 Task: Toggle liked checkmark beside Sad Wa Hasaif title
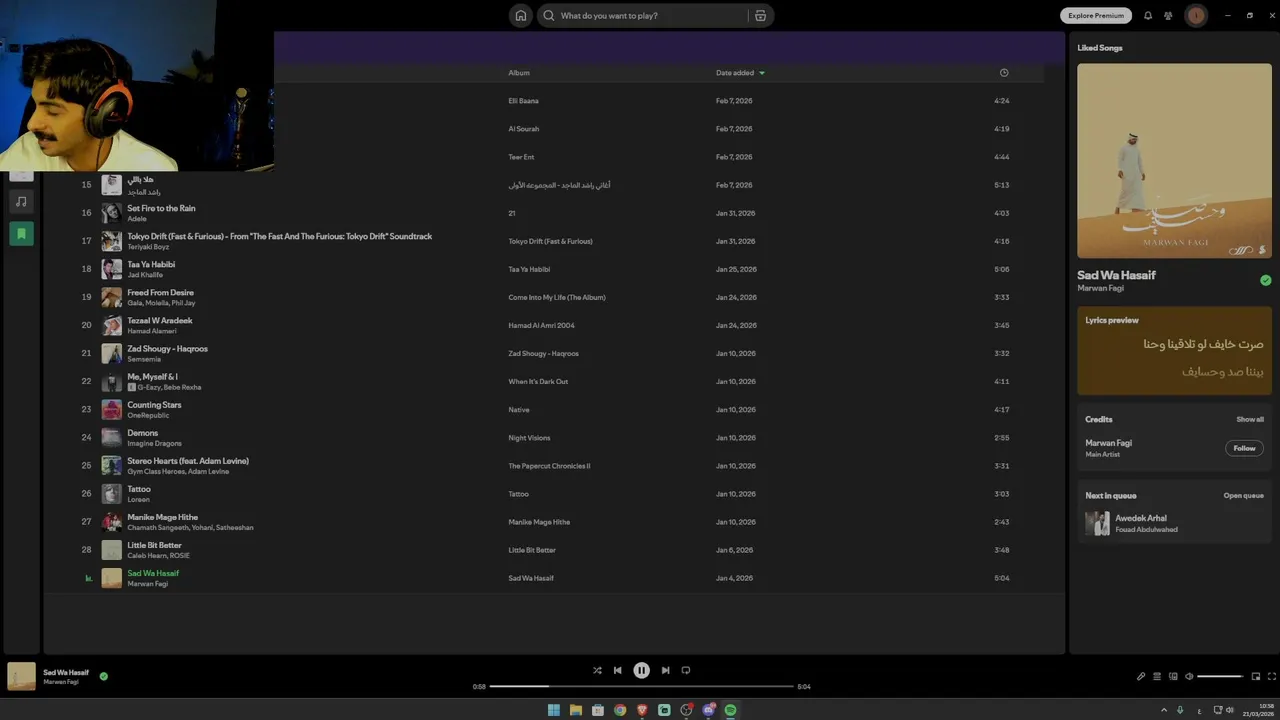pos(1265,280)
